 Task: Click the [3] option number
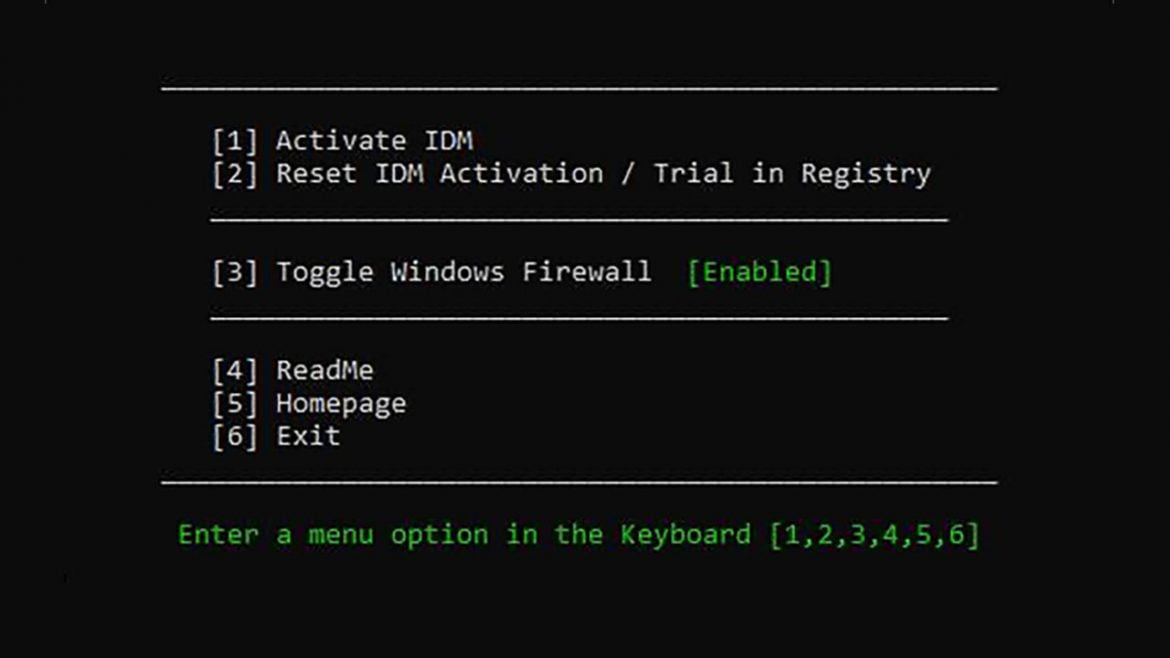(x=235, y=272)
